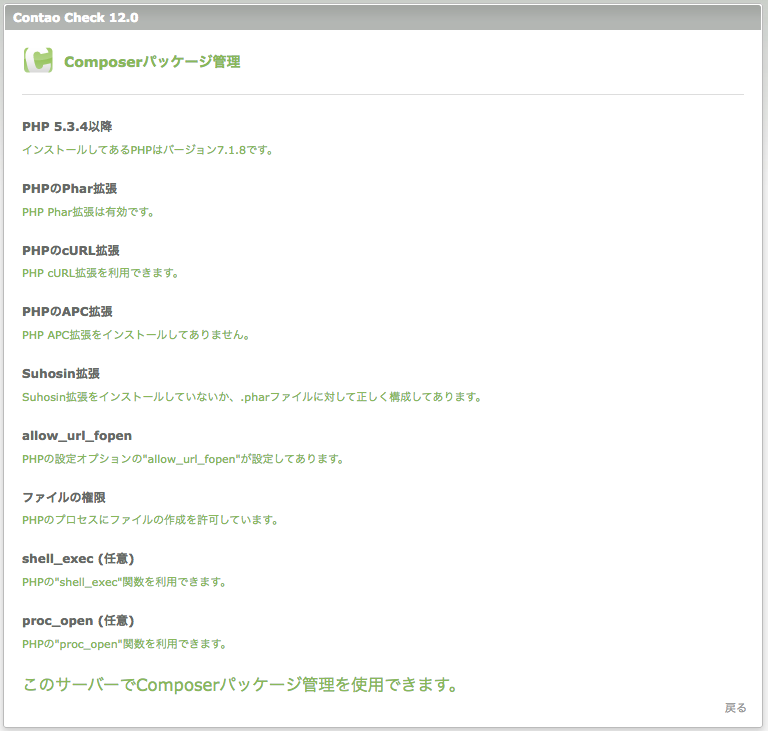Click 'PHP Phar拡張は有効です。' message
The image size is (768, 731).
88,212
